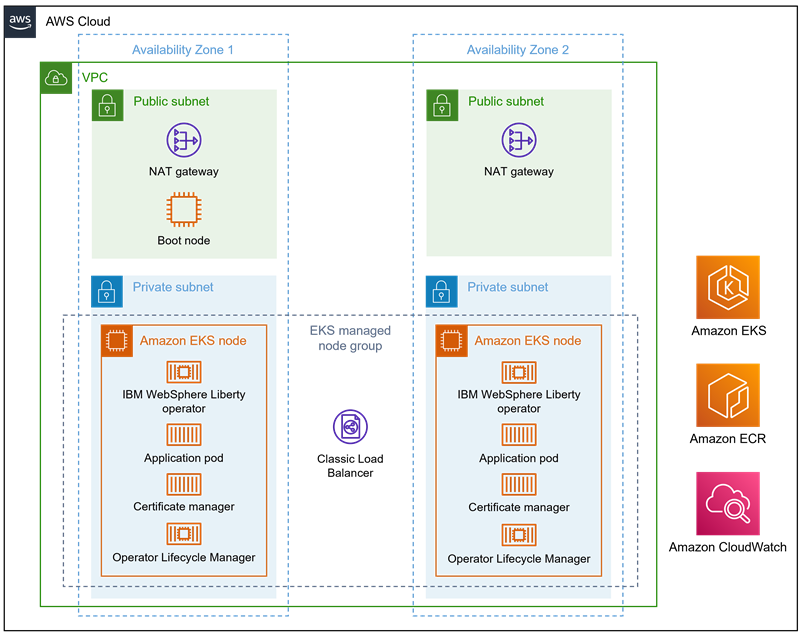Image resolution: width=800 pixels, height=637 pixels.
Task: Click the Boot node chip icon
Action: click(x=184, y=209)
